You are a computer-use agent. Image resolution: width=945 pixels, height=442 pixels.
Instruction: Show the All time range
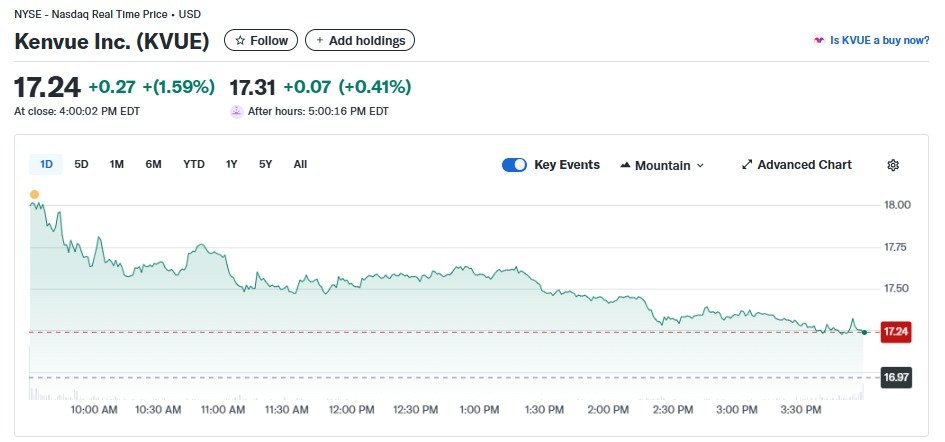[x=300, y=164]
